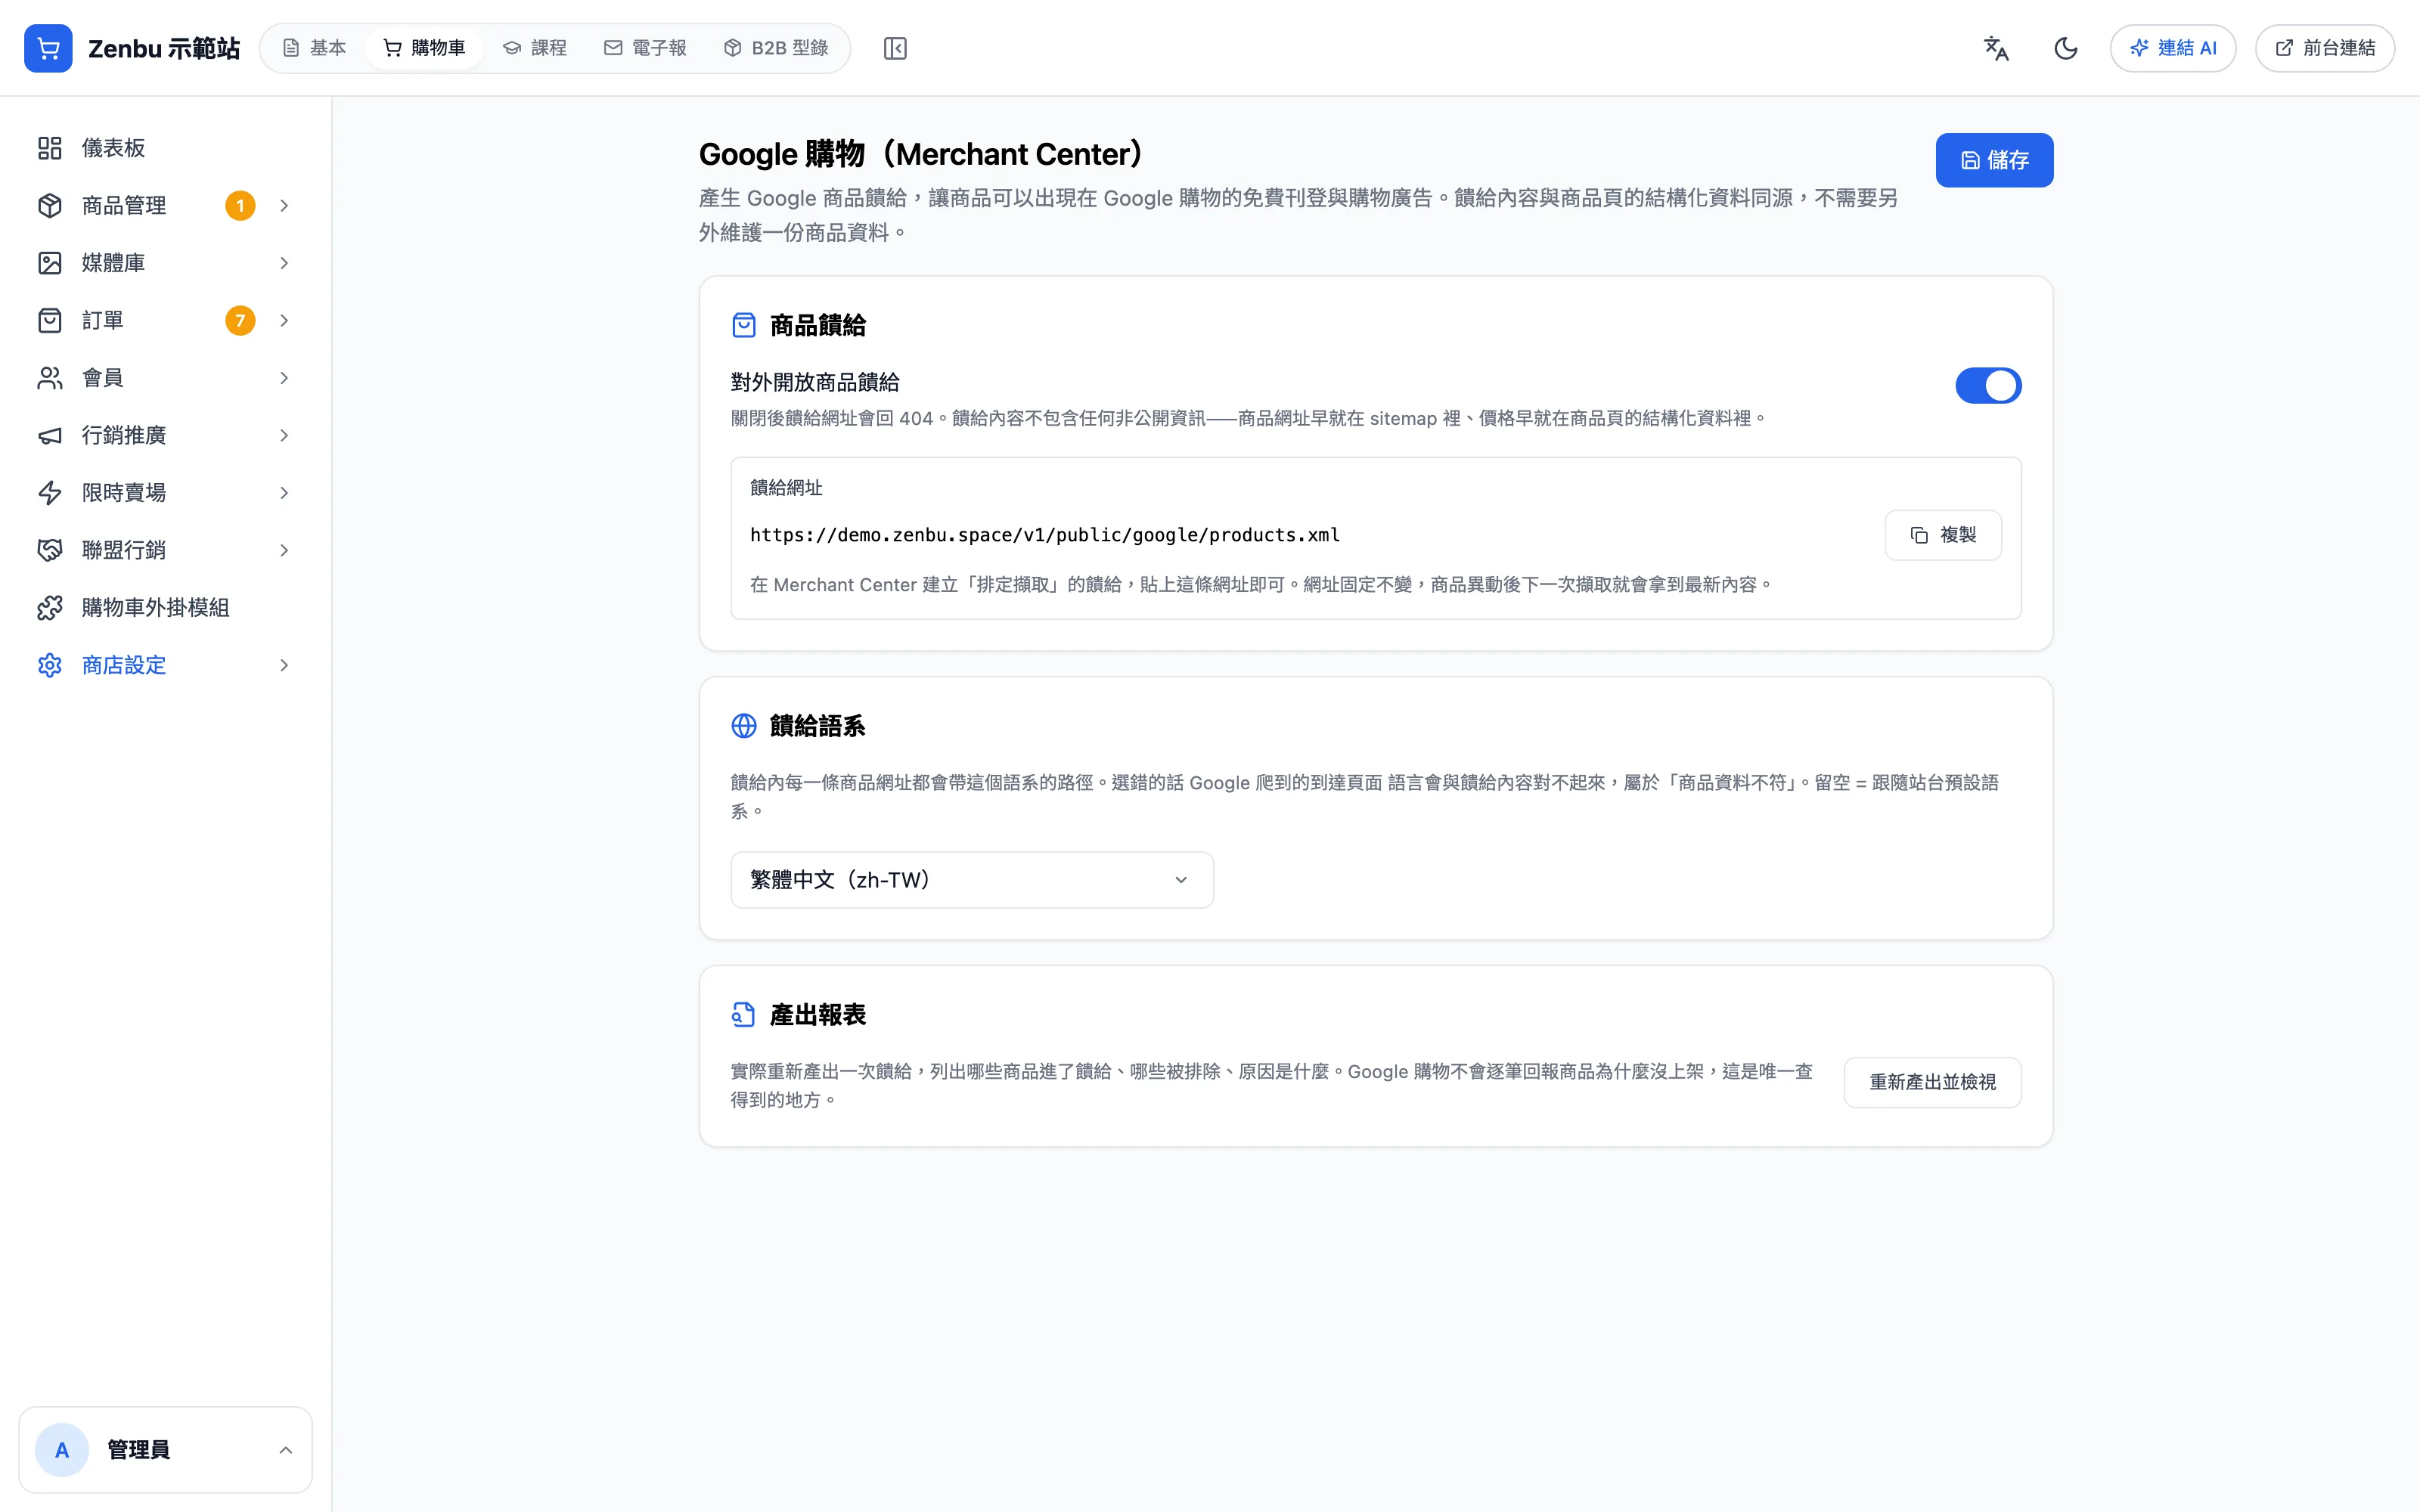Switch to the B2B 型錄 tab
2420x1512 pixels.
[x=776, y=48]
